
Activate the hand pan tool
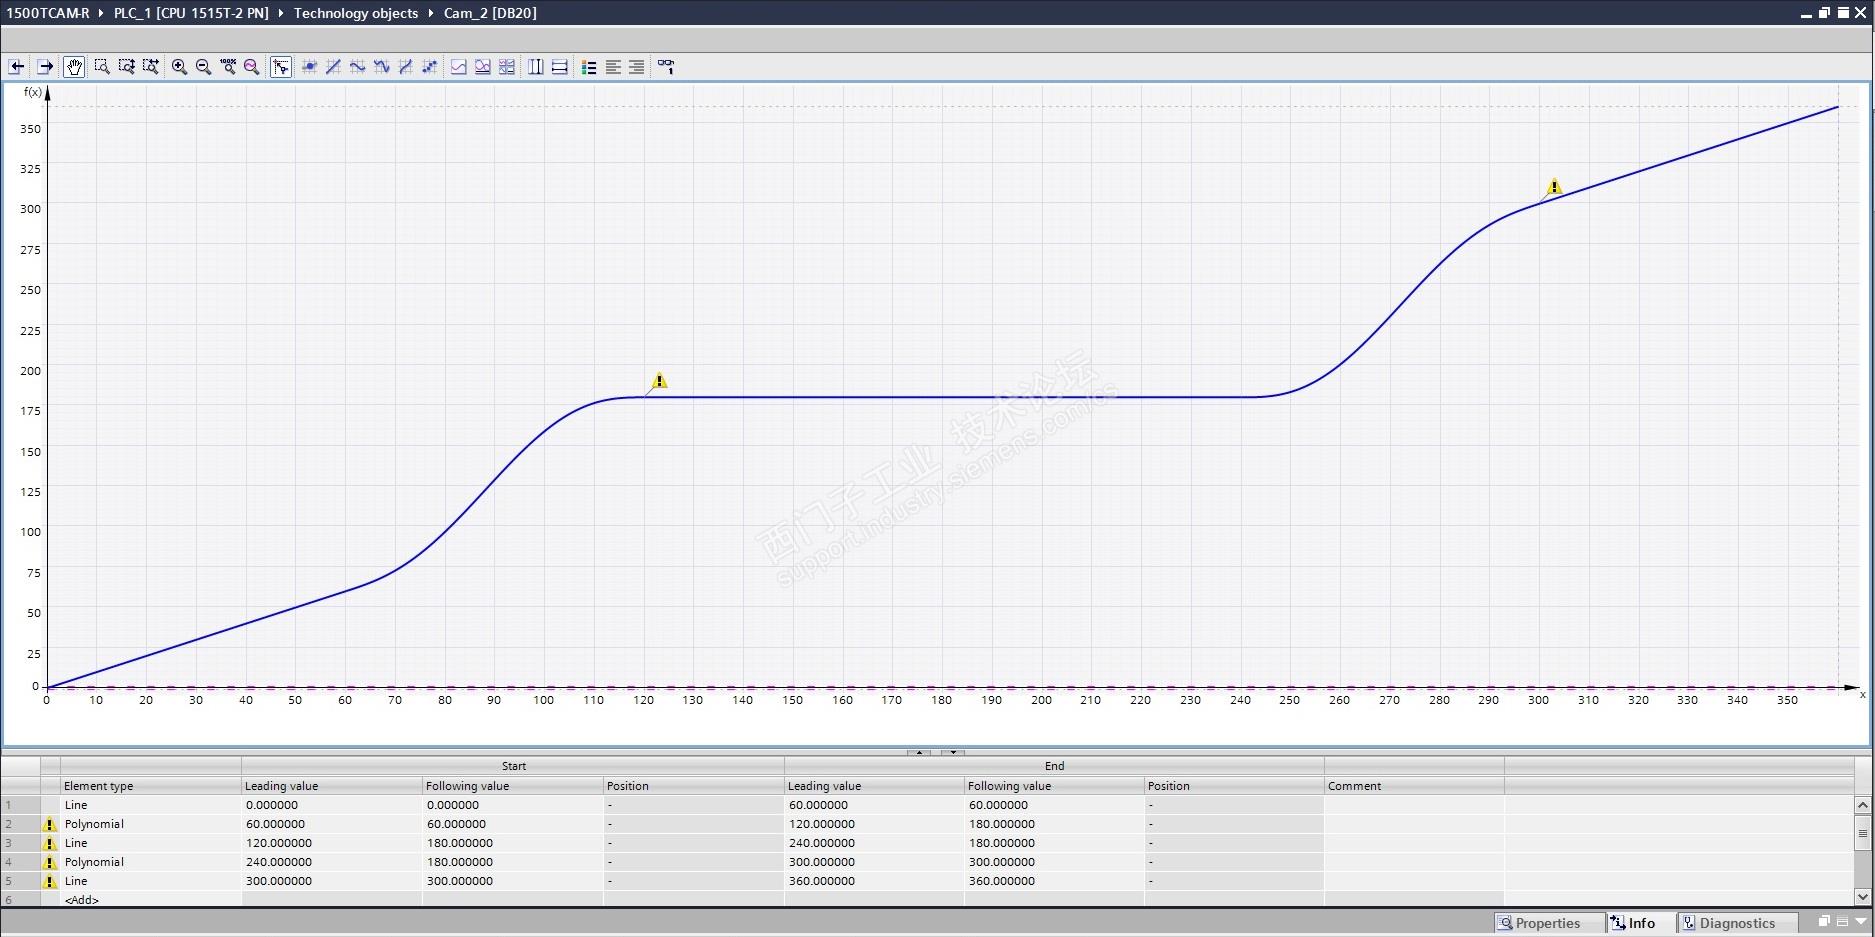(x=74, y=67)
